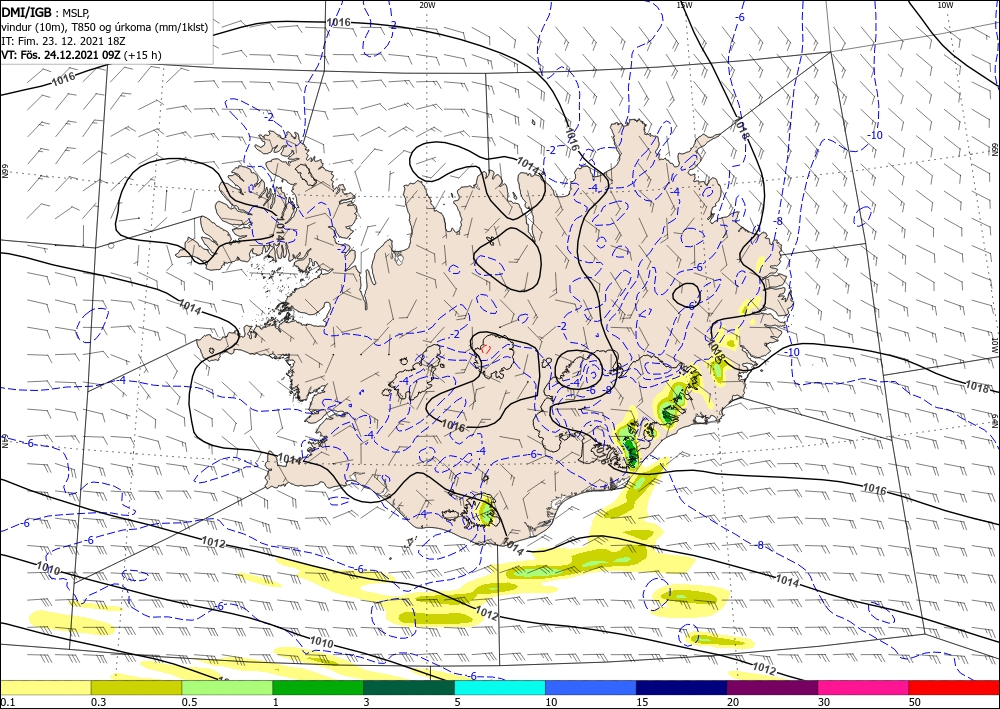Image resolution: width=1000 pixels, height=709 pixels.
Task: Pick the purple 20–30 legend swatch
Action: [x=772, y=687]
